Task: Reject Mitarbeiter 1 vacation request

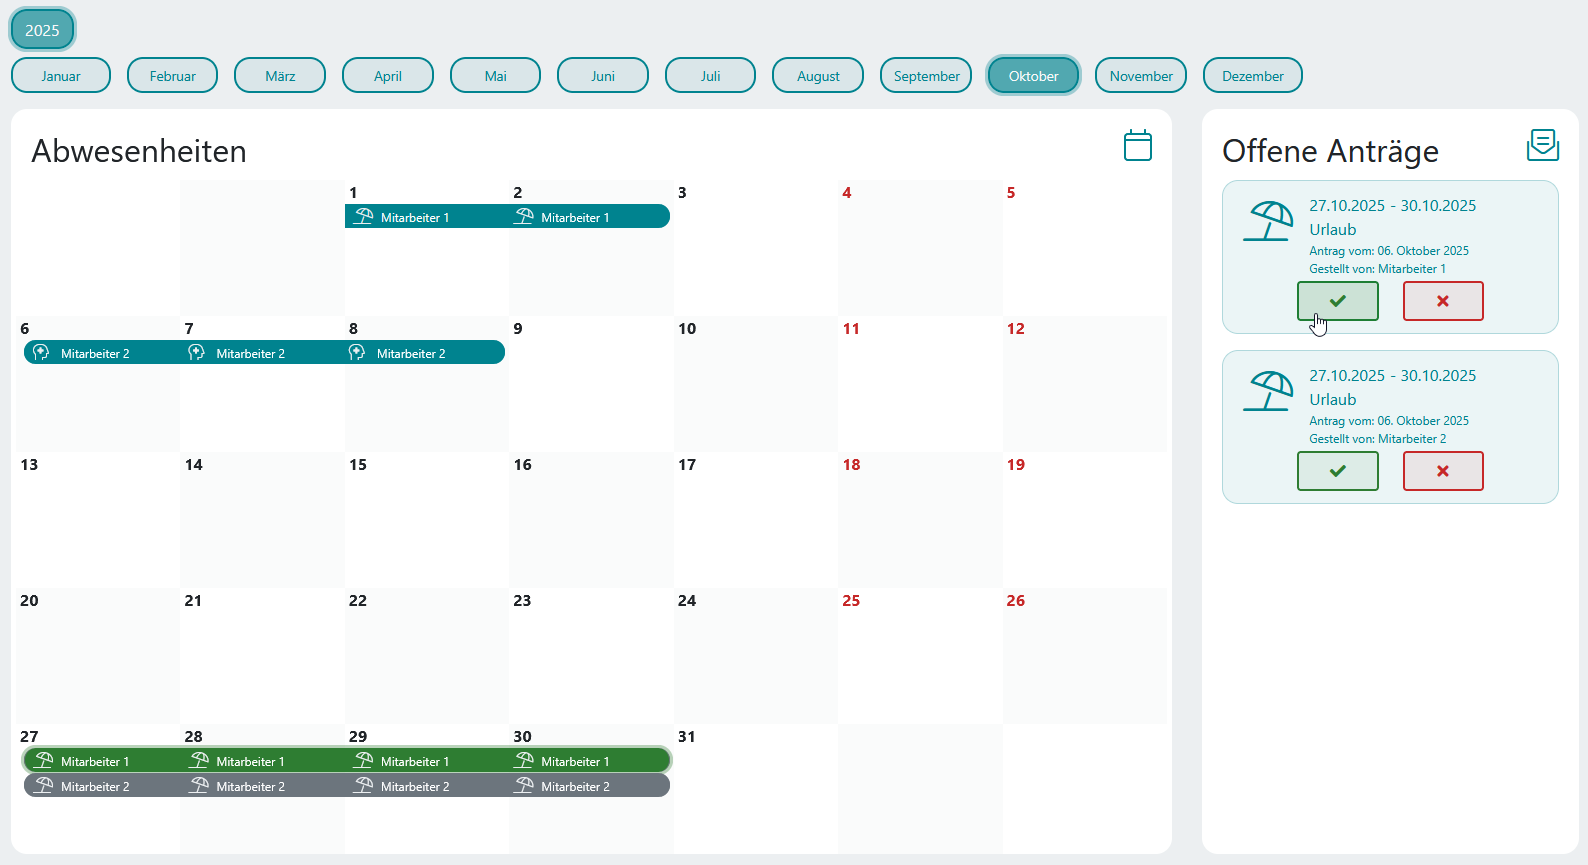Action: (1442, 301)
